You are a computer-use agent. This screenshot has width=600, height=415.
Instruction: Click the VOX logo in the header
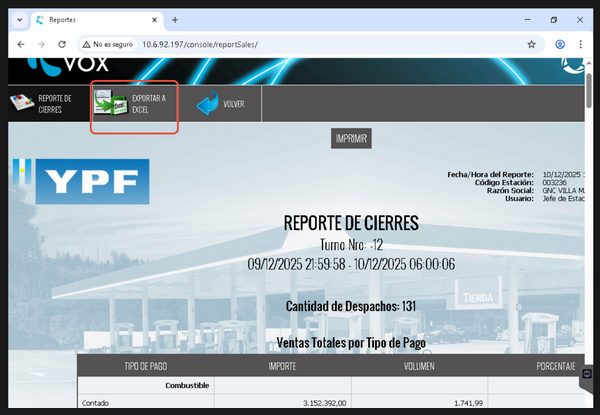click(69, 66)
